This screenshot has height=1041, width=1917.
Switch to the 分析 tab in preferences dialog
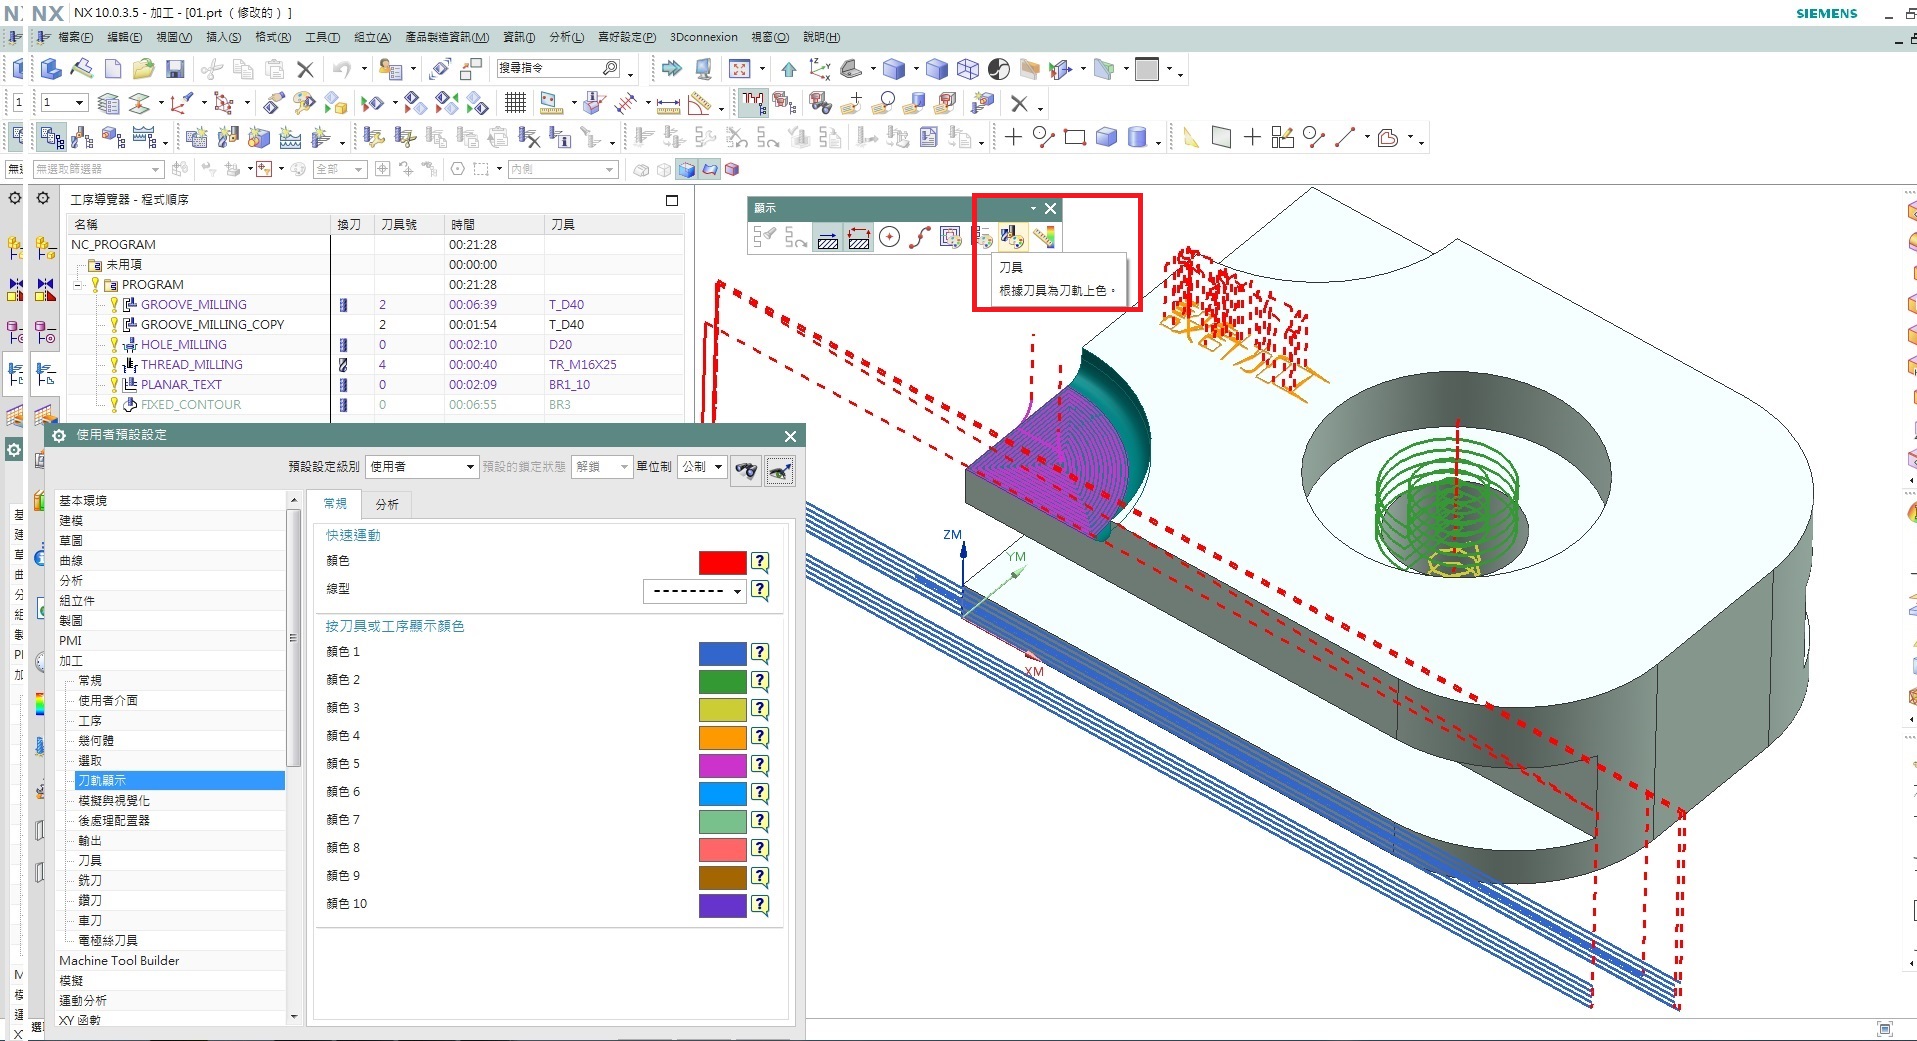click(x=387, y=505)
